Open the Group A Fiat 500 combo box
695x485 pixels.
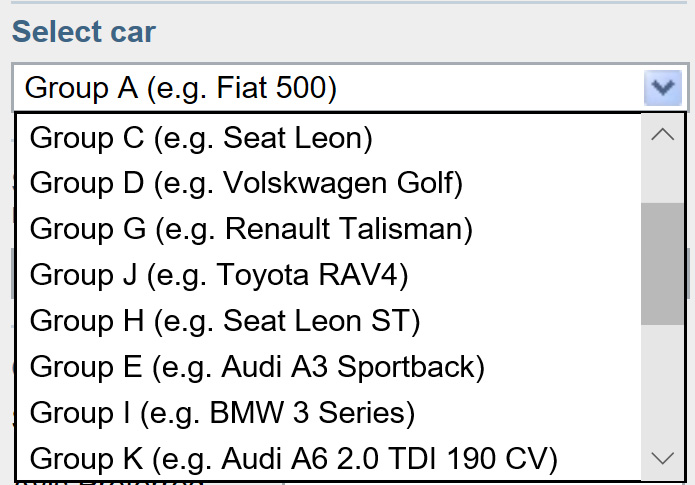point(330,89)
